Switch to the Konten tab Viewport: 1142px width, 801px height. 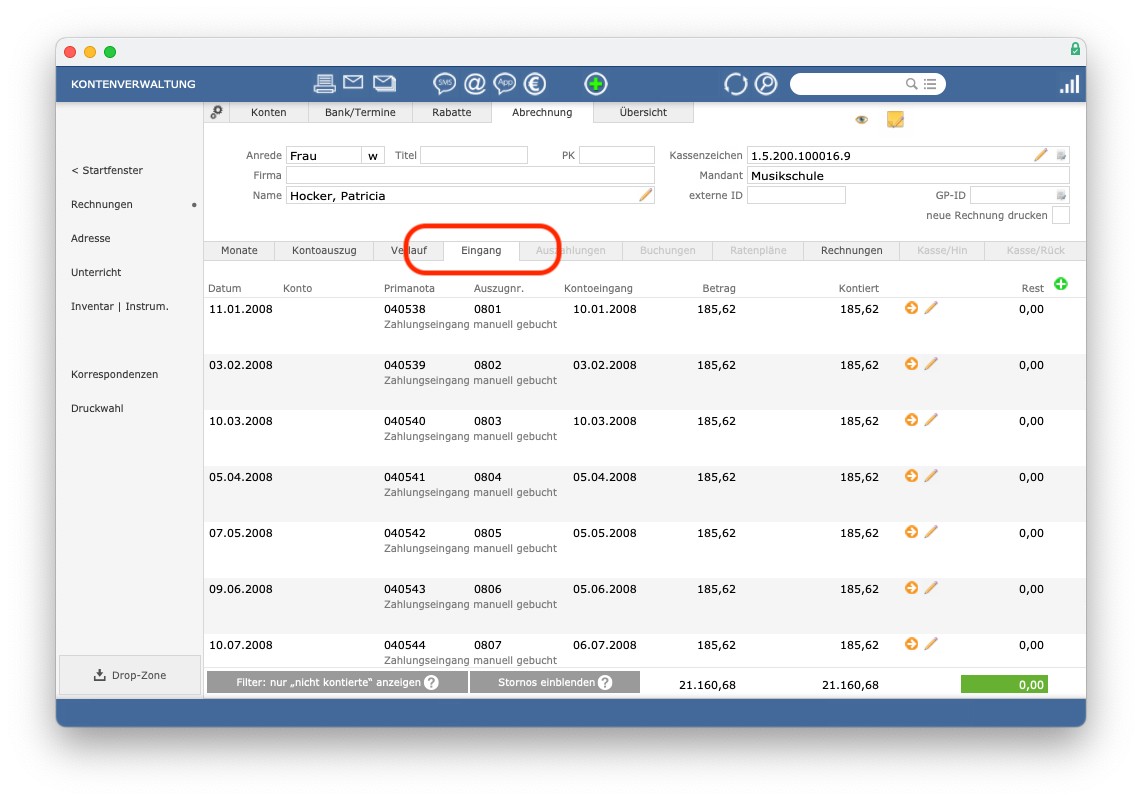(269, 112)
